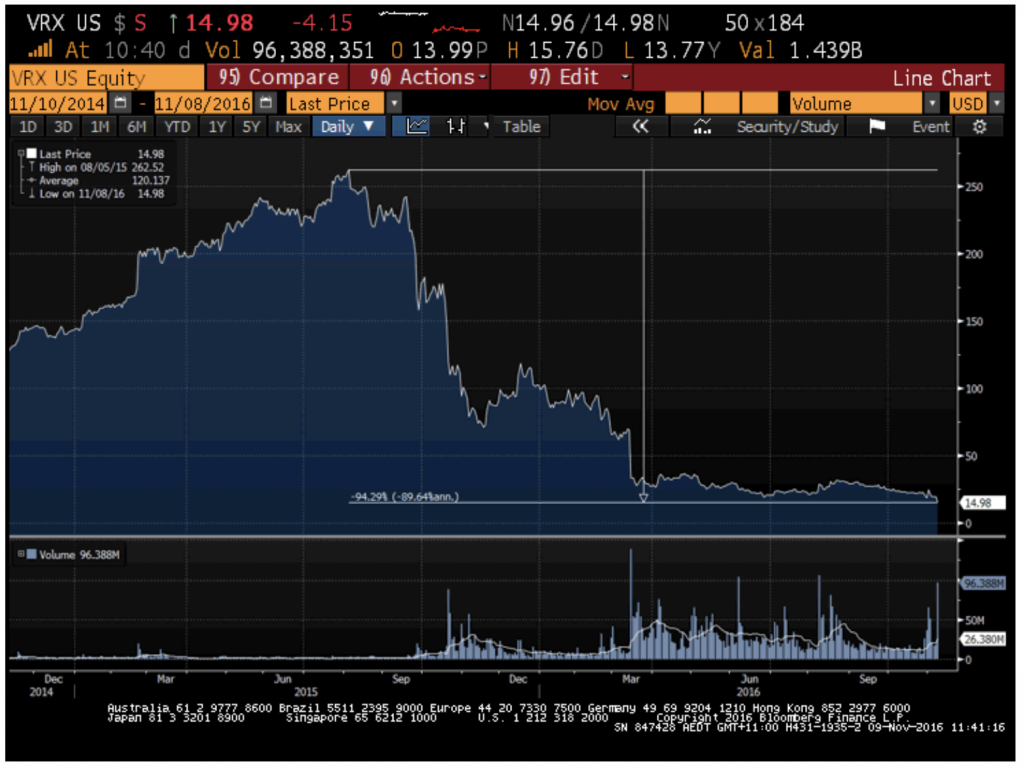Click the H 15.76D high value

pos(555,50)
